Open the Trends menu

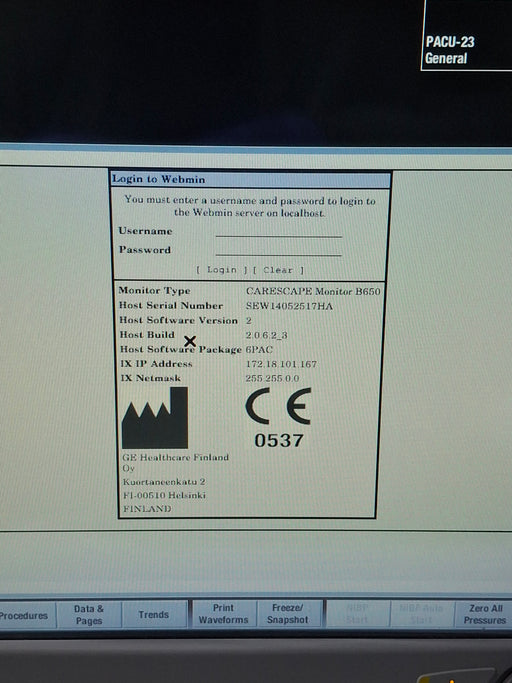click(154, 615)
